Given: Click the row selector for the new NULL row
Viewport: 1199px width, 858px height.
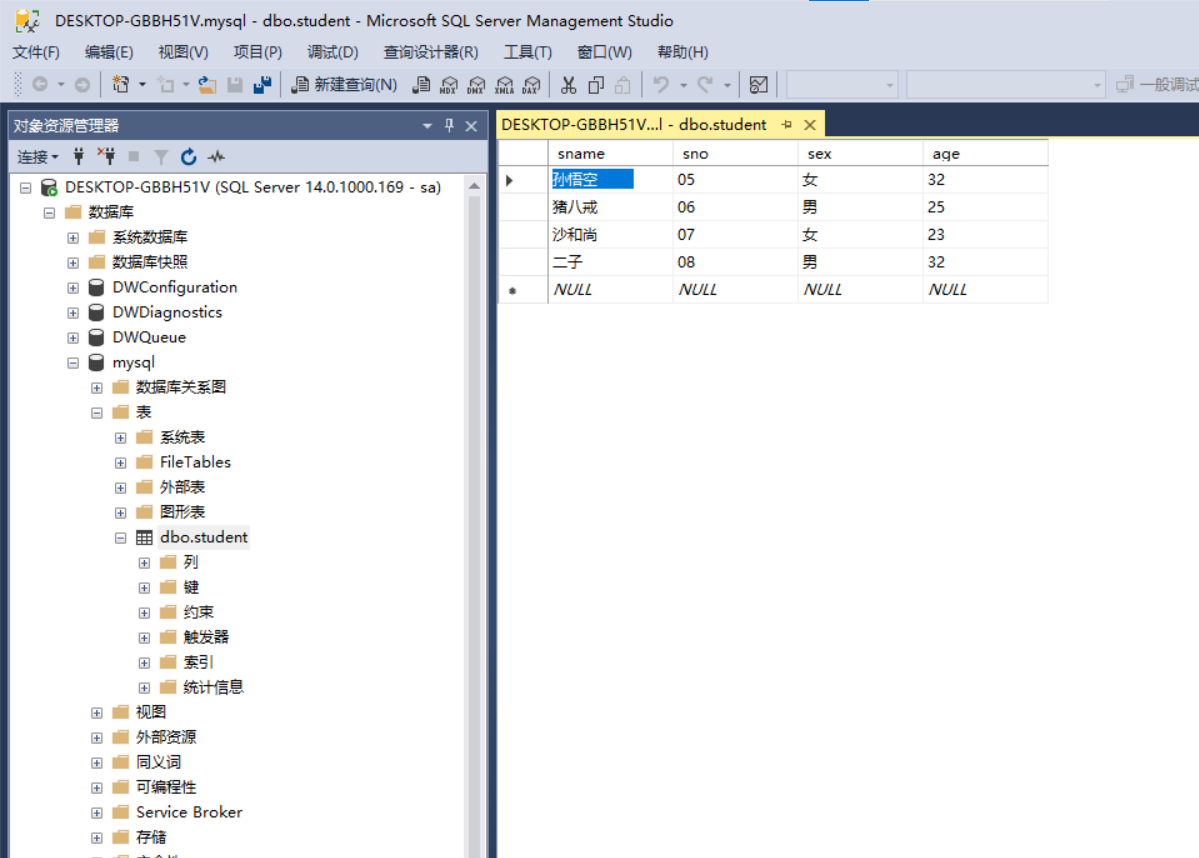Looking at the screenshot, I should 523,290.
